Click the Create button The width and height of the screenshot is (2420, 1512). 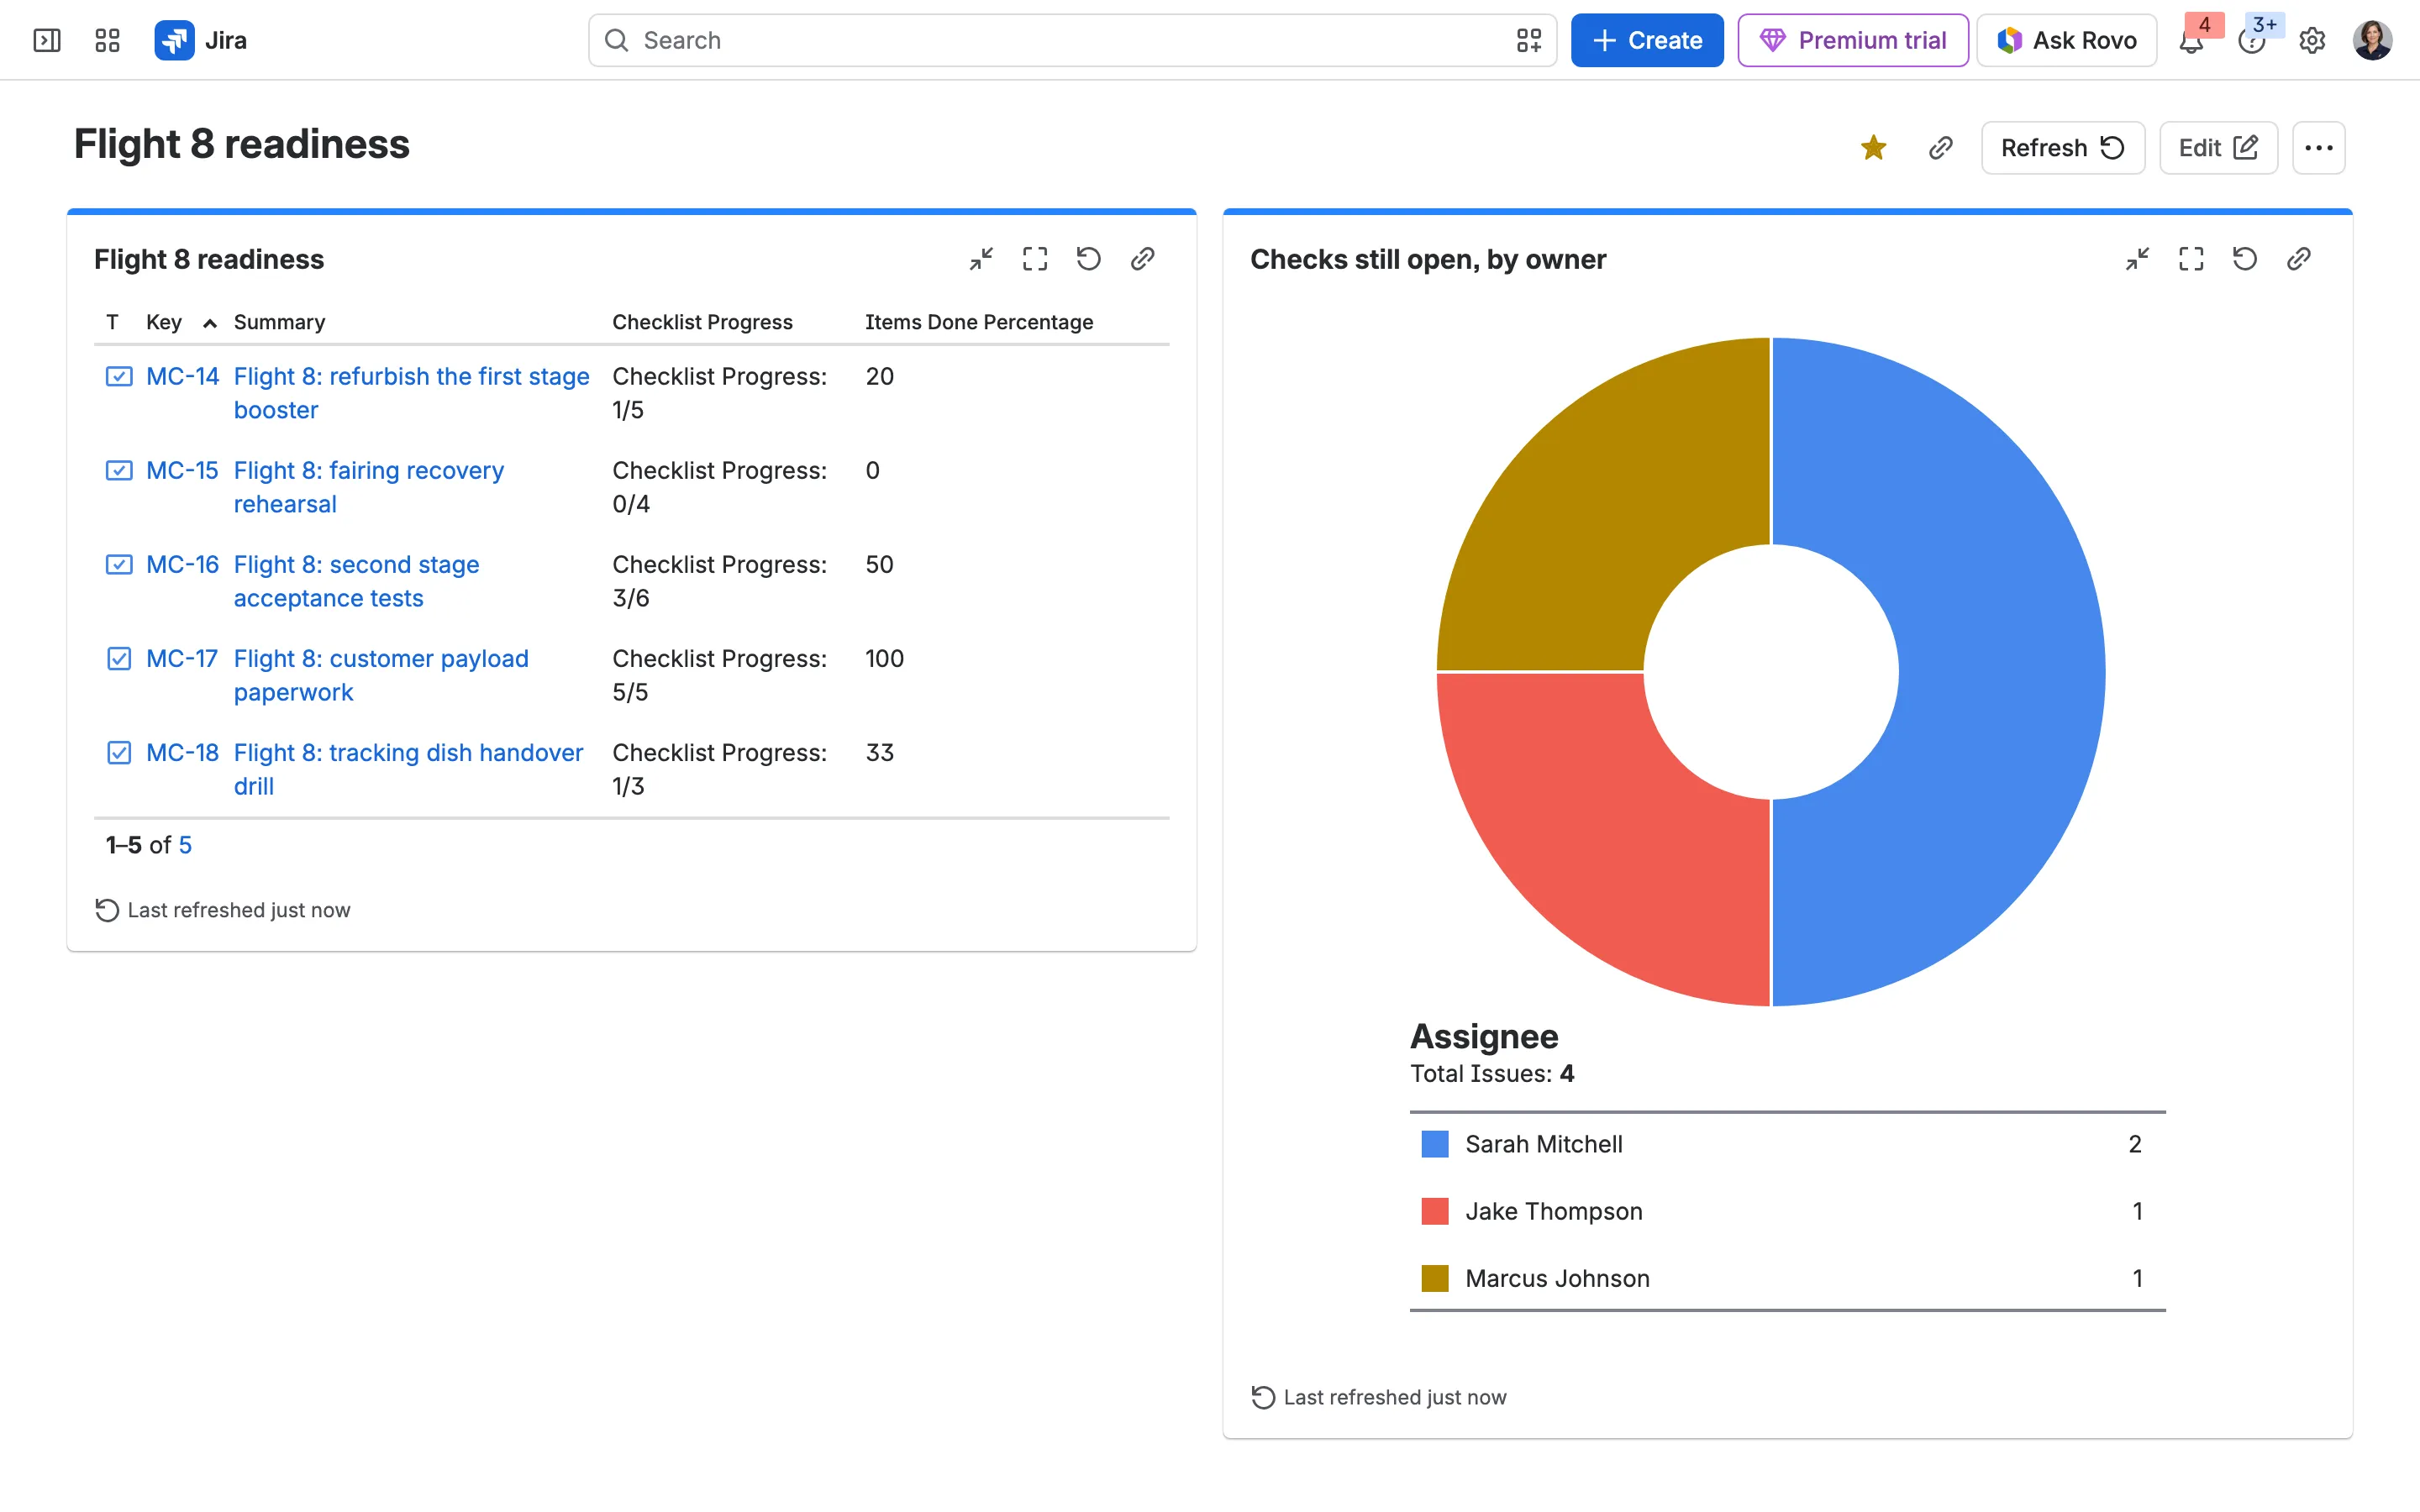[x=1647, y=40]
